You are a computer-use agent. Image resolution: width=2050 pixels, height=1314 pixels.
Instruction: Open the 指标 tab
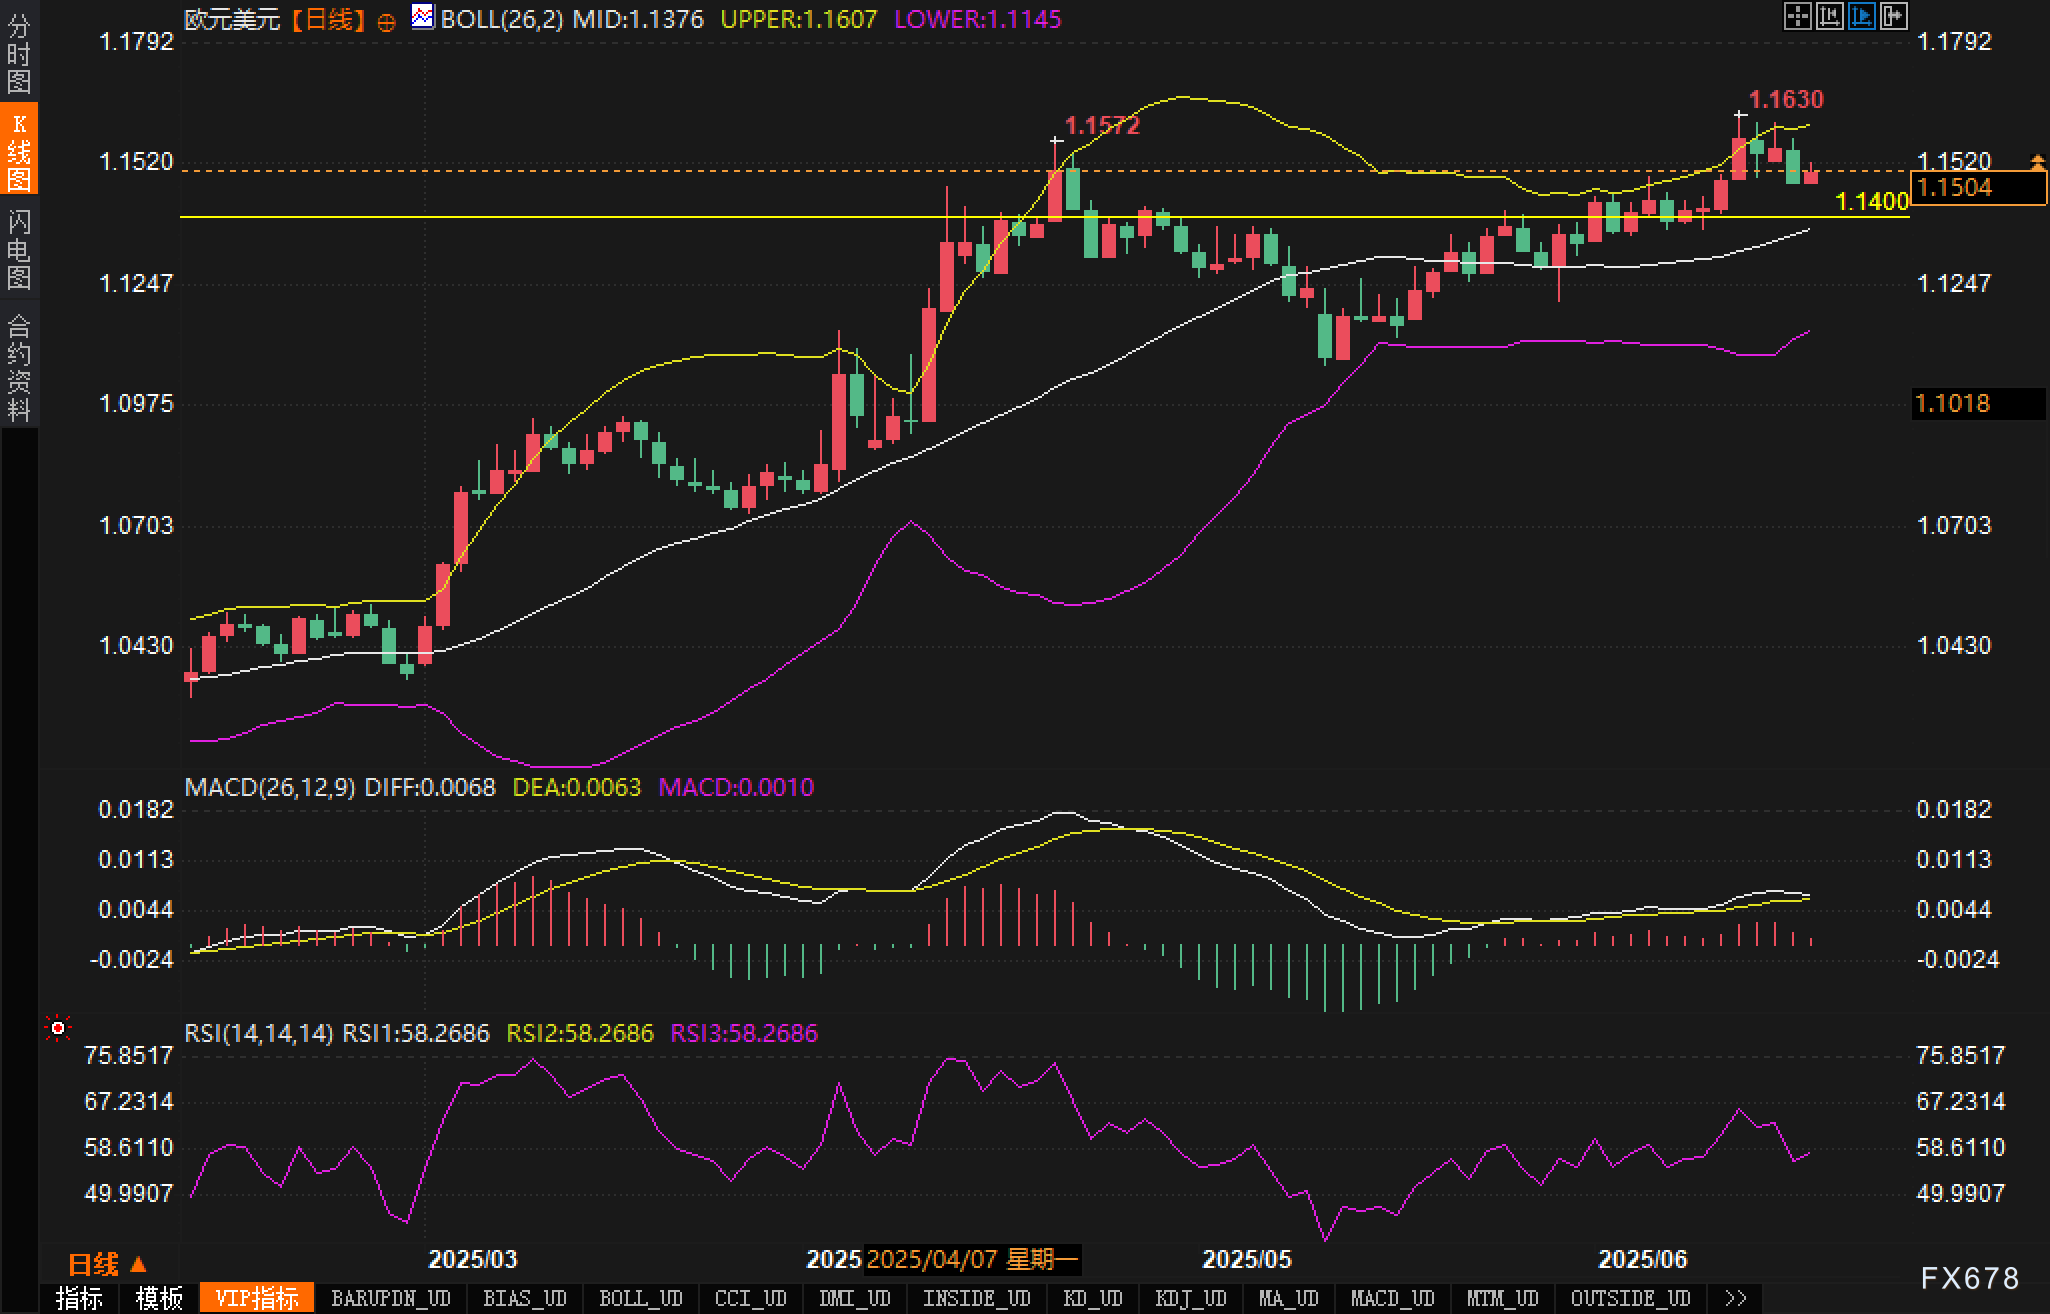(79, 1298)
